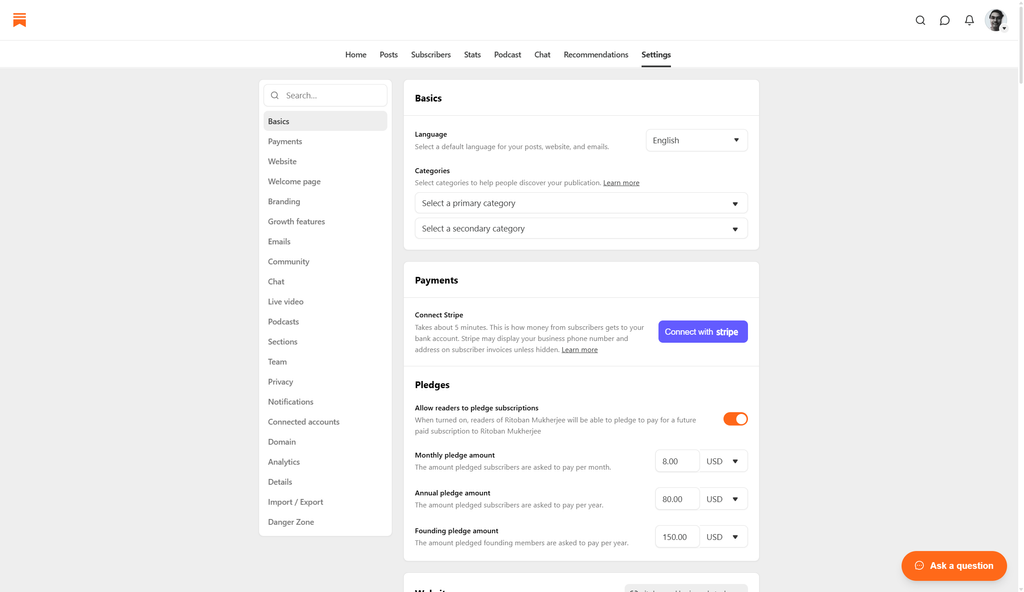Click the Substack bookmark logo
Viewport: 1024px width, 592px height.
(x=19, y=20)
